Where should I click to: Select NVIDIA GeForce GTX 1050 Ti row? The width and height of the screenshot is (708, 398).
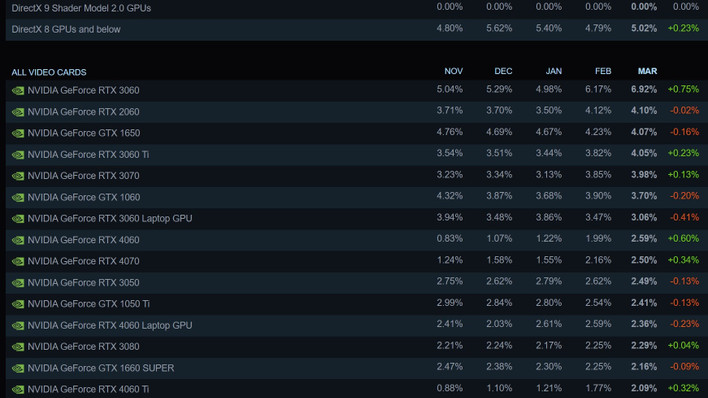[357, 304]
